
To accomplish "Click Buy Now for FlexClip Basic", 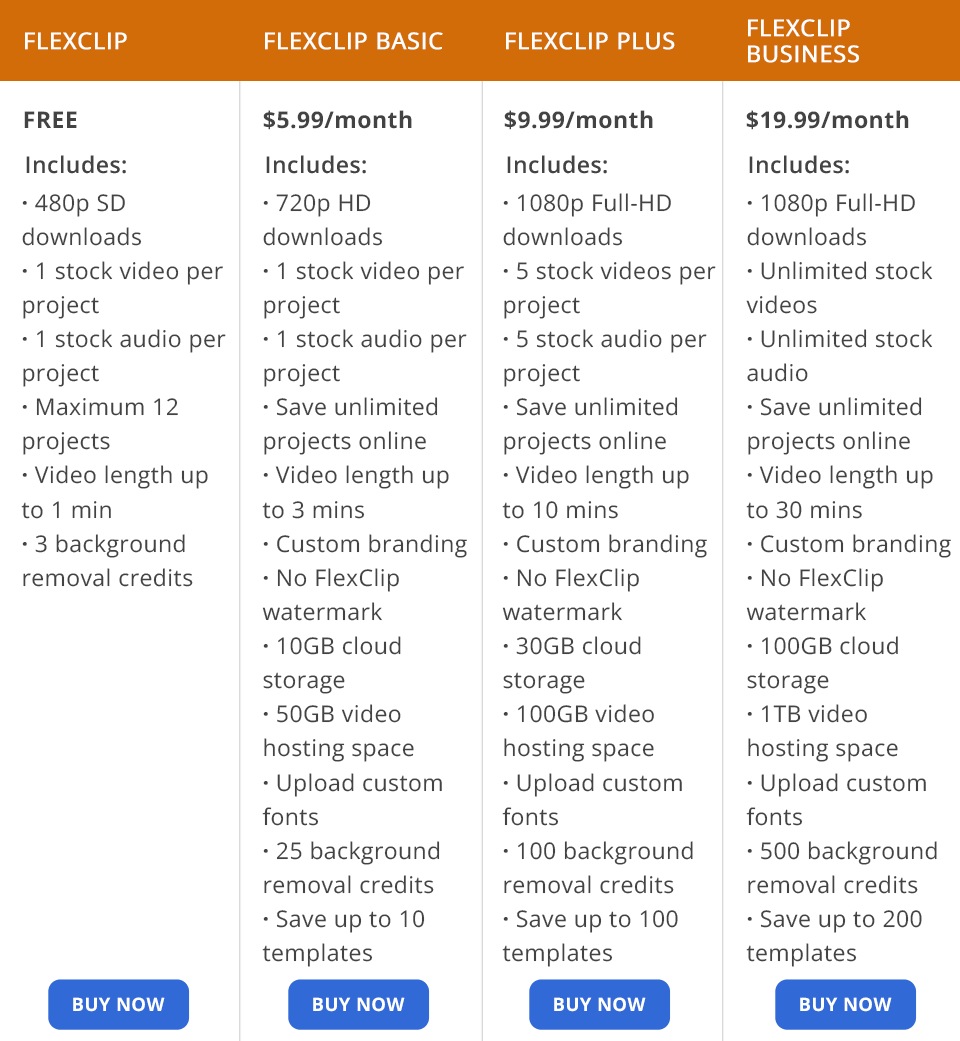I will pos(358,1004).
